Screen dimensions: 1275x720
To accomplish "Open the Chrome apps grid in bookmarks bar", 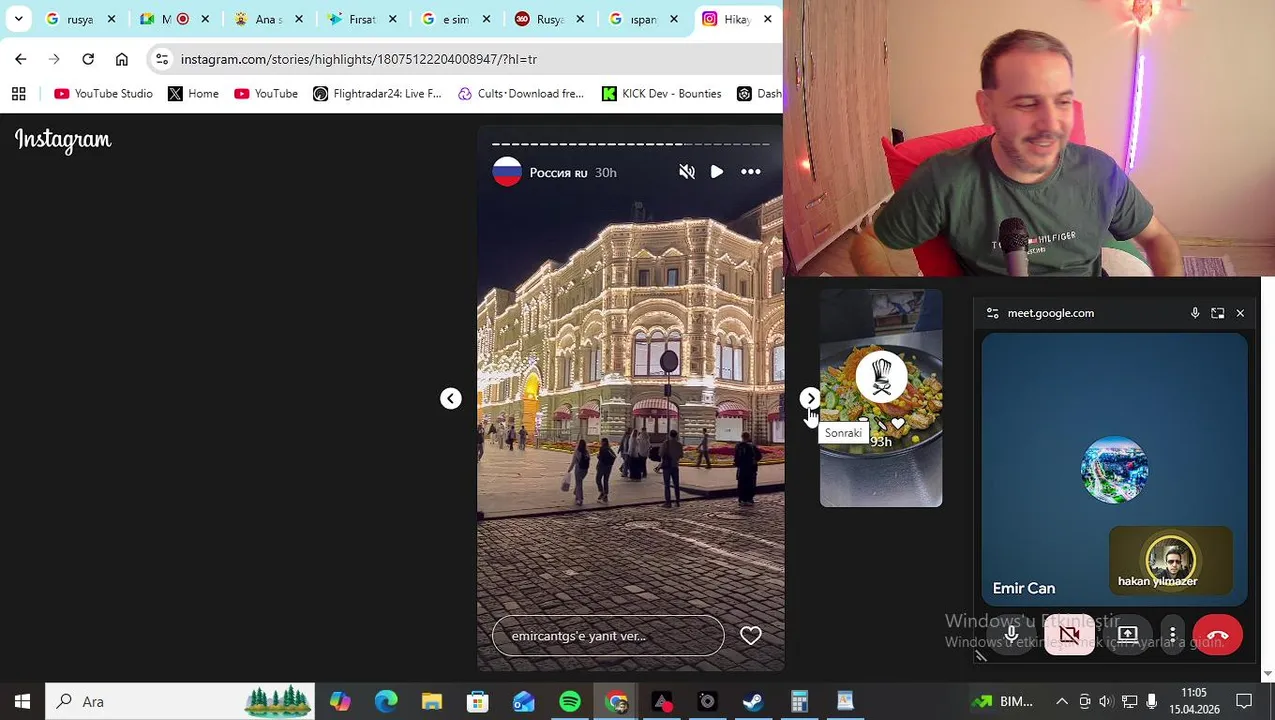I will tap(18, 94).
